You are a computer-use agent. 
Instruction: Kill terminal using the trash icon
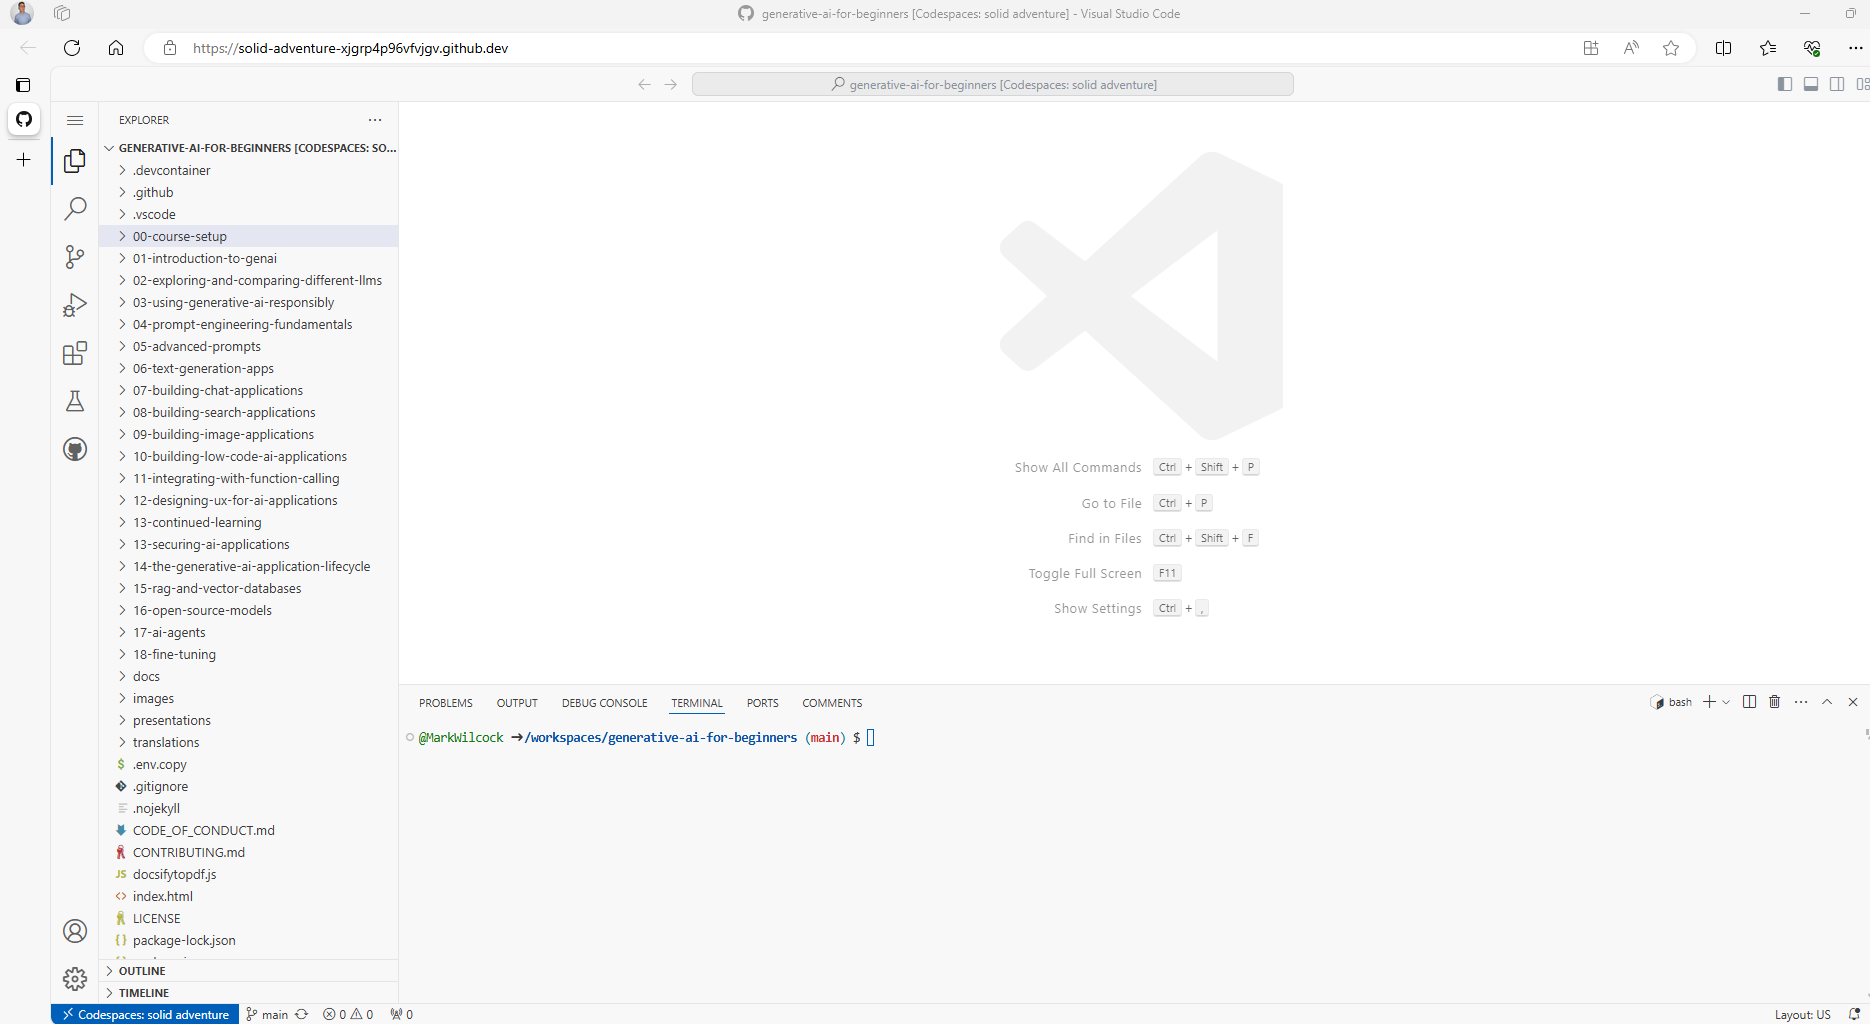[1775, 702]
